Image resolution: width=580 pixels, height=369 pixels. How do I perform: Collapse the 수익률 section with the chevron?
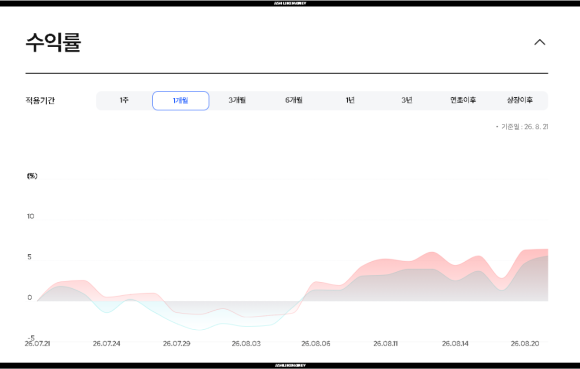(x=540, y=42)
